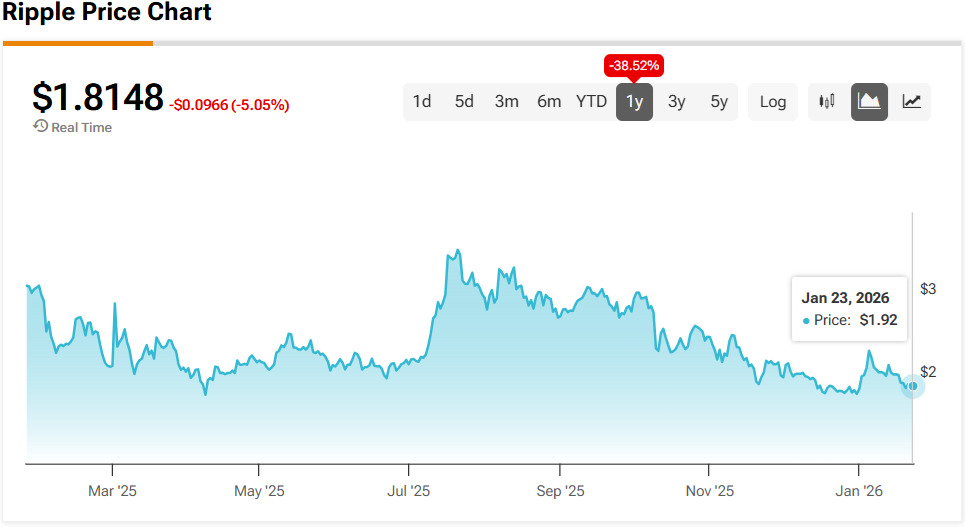965x527 pixels.
Task: Click the Jan 23 price tooltip
Action: click(x=849, y=309)
